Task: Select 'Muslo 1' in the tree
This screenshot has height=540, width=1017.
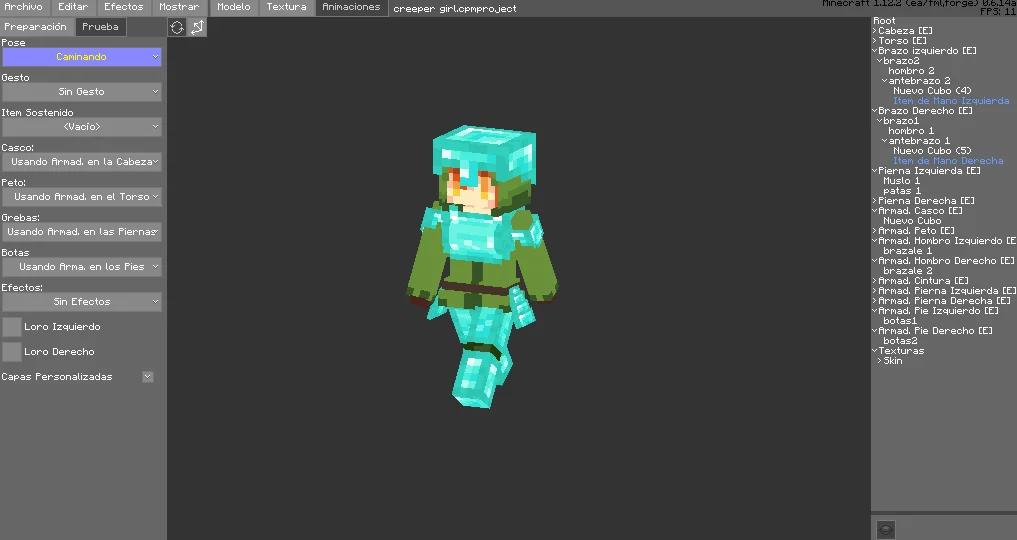Action: coord(902,181)
